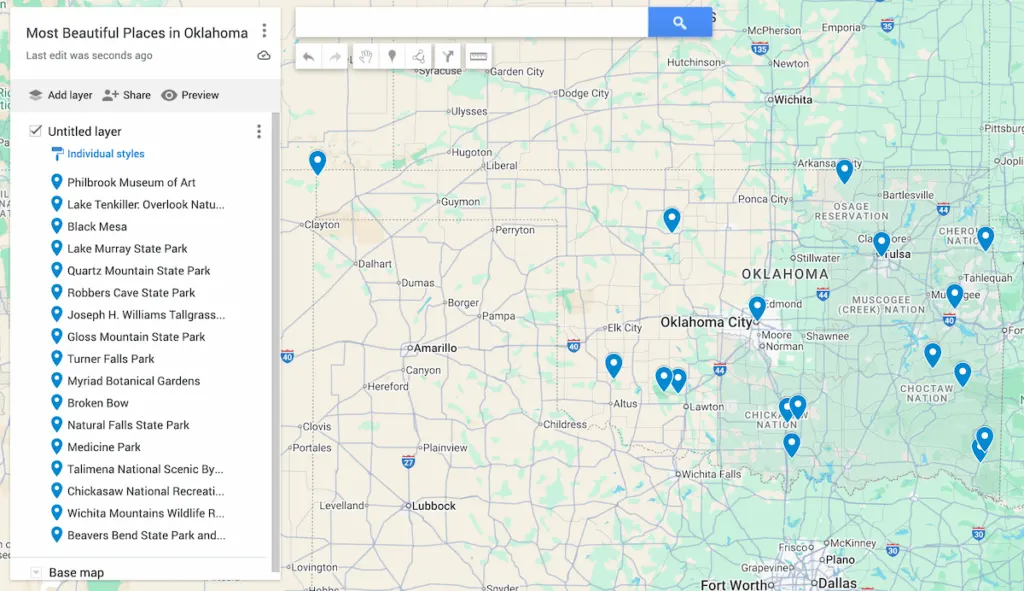Select the hand pan tool

(365, 57)
